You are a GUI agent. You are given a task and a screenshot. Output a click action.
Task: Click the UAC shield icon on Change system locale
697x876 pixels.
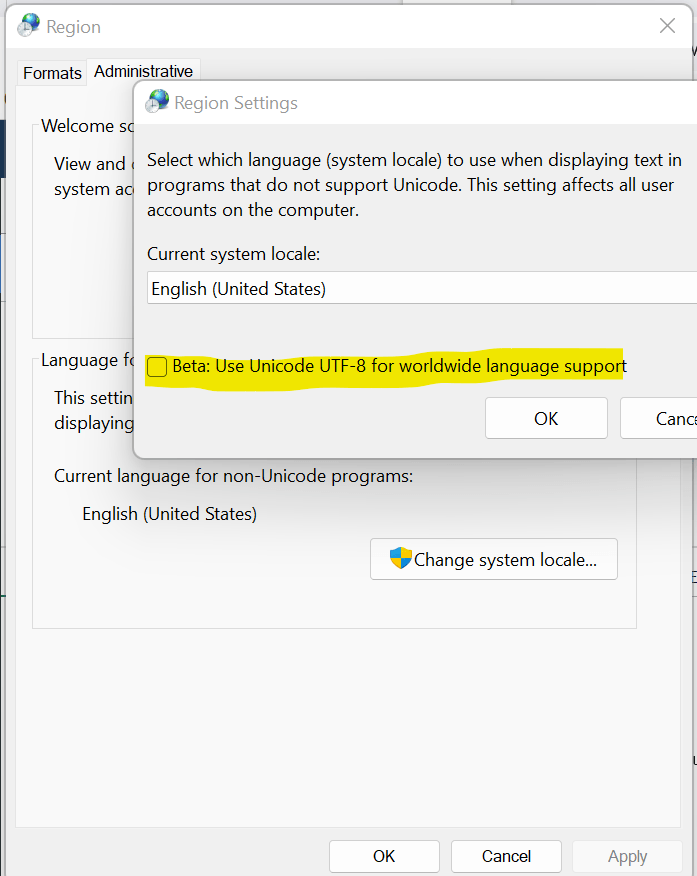(x=400, y=559)
